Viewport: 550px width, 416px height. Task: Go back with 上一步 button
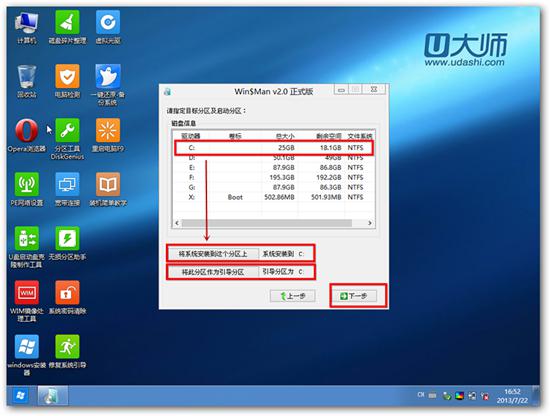coord(293,296)
